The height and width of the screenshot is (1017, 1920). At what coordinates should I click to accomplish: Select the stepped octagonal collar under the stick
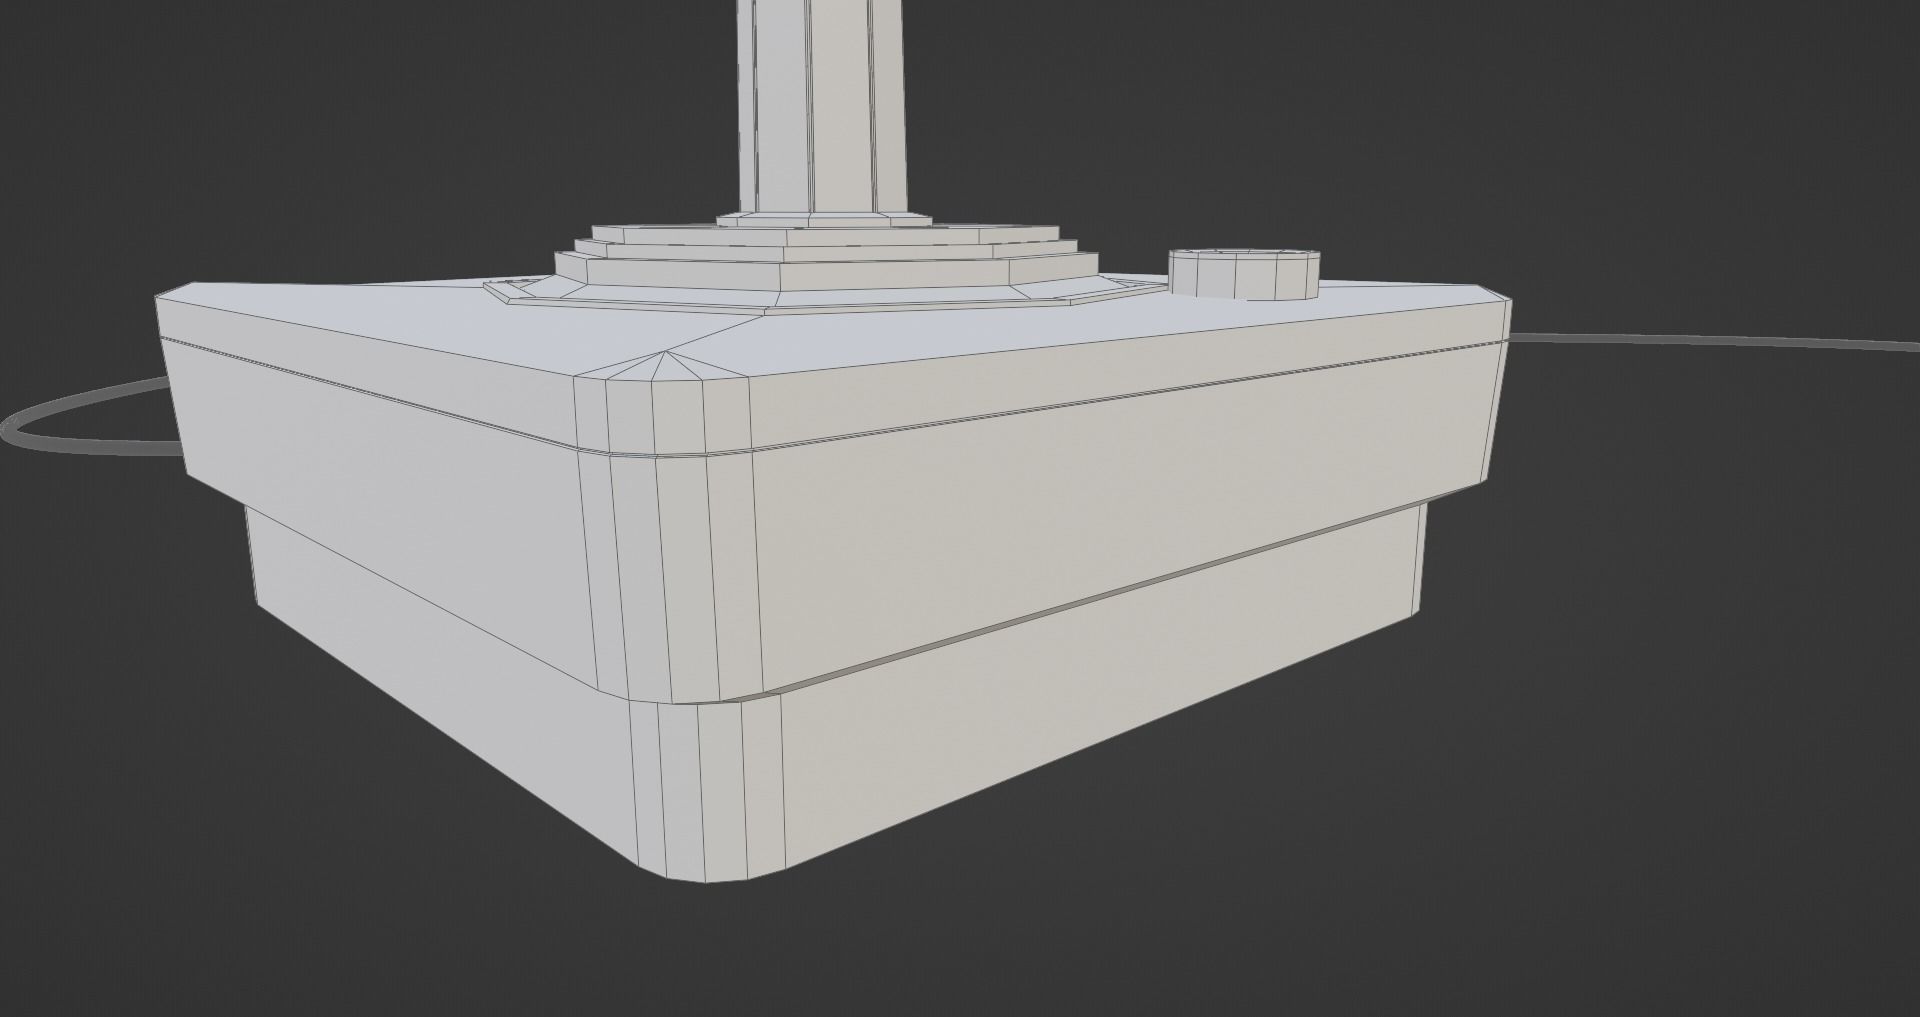point(826,262)
